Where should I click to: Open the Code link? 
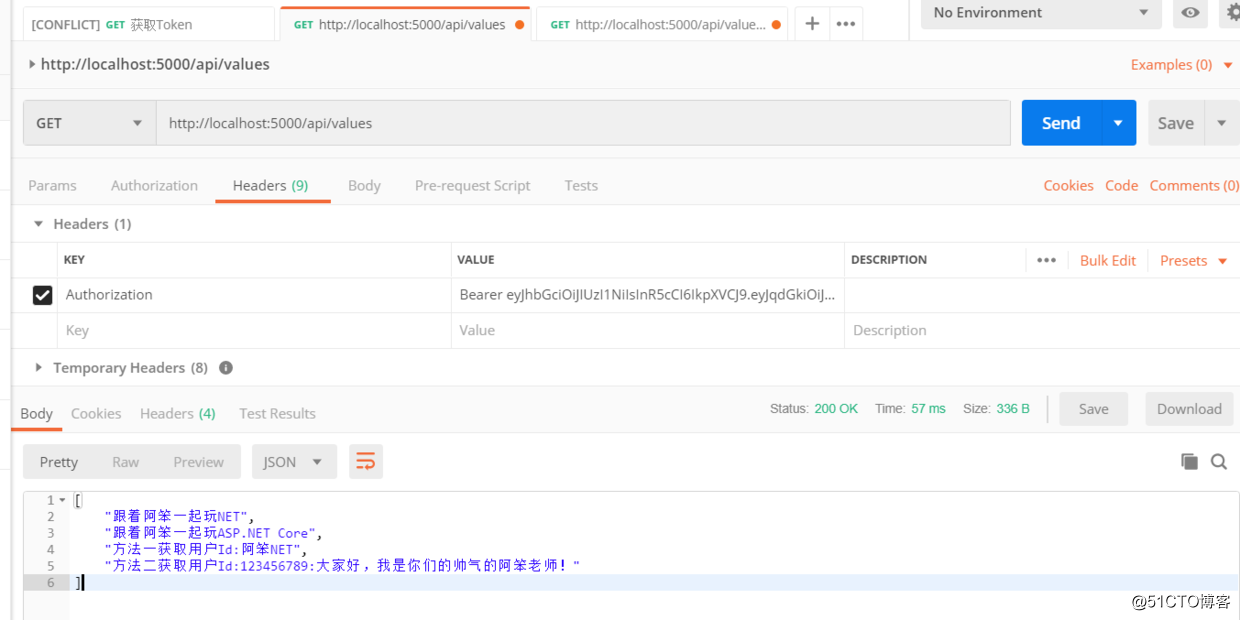(x=1121, y=185)
